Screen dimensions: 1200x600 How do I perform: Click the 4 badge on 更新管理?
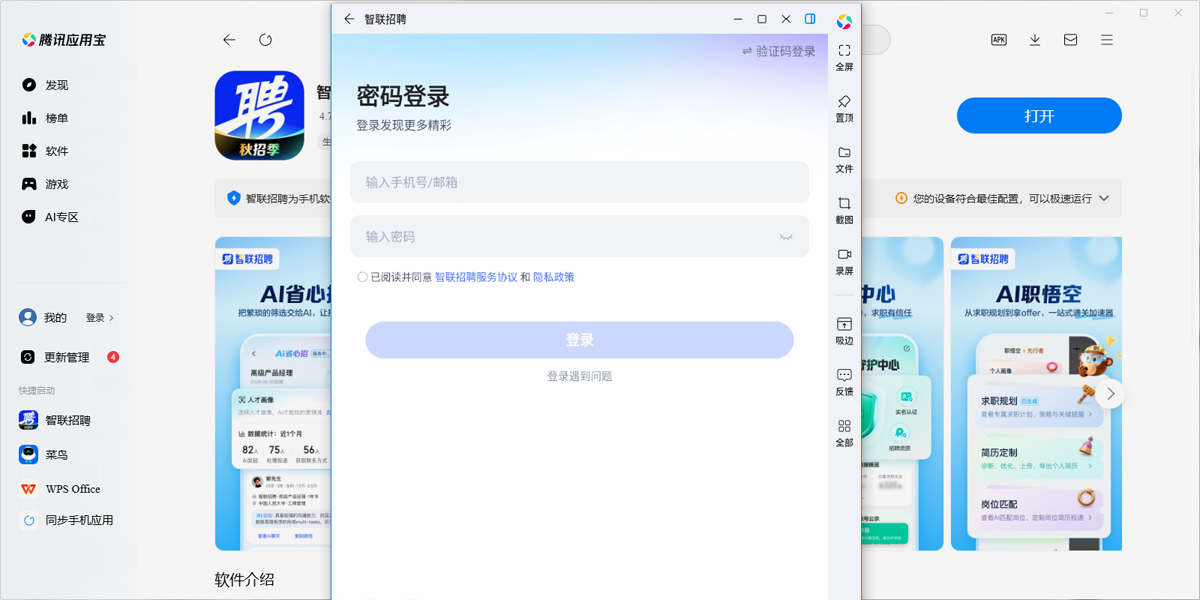tap(113, 357)
